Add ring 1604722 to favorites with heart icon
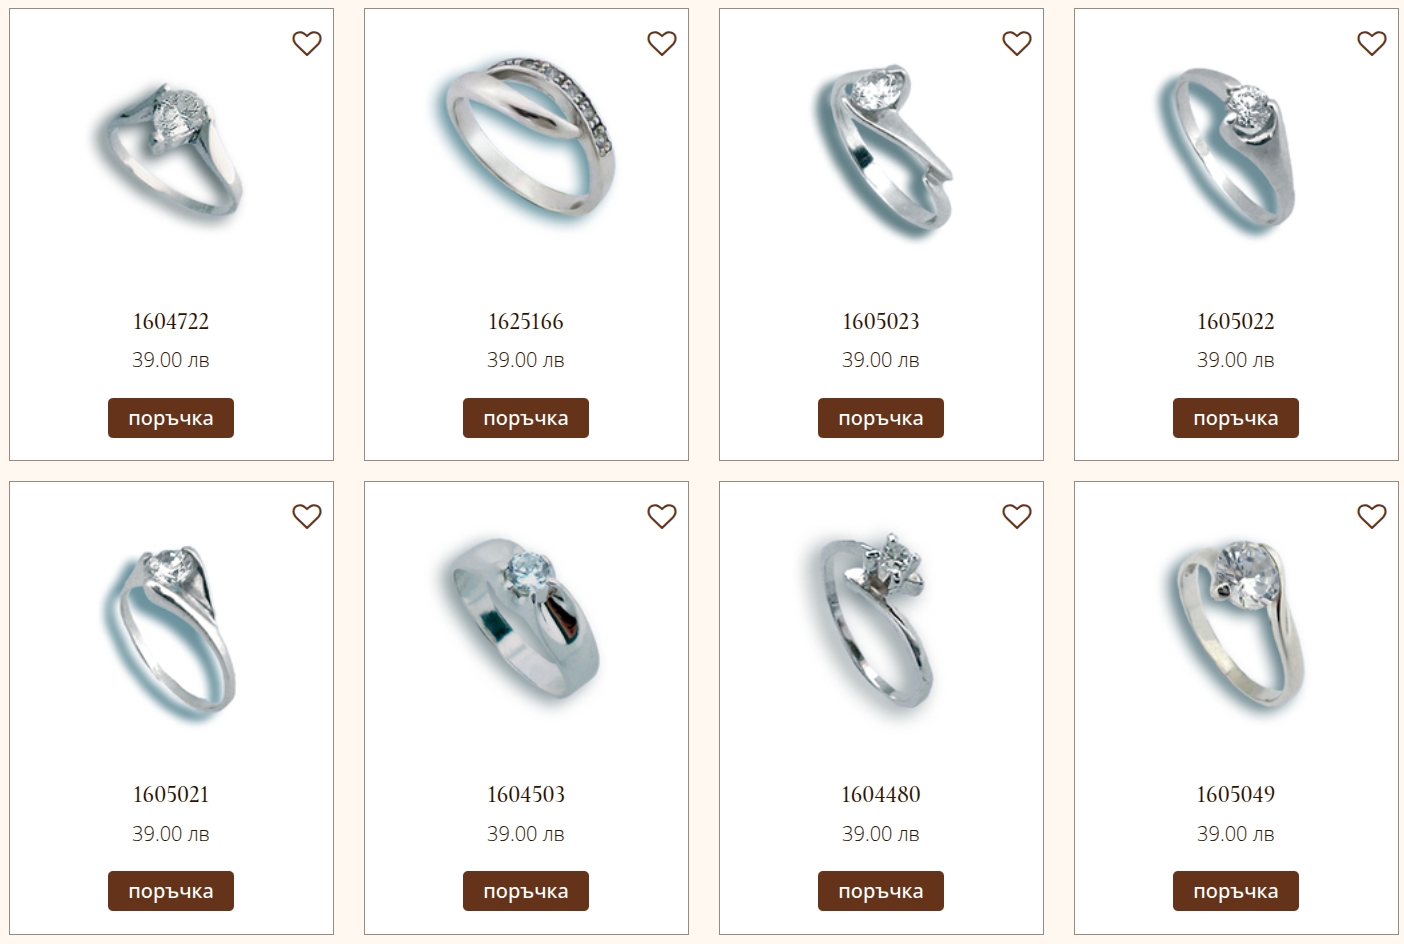Image resolution: width=1404 pixels, height=944 pixels. [307, 43]
